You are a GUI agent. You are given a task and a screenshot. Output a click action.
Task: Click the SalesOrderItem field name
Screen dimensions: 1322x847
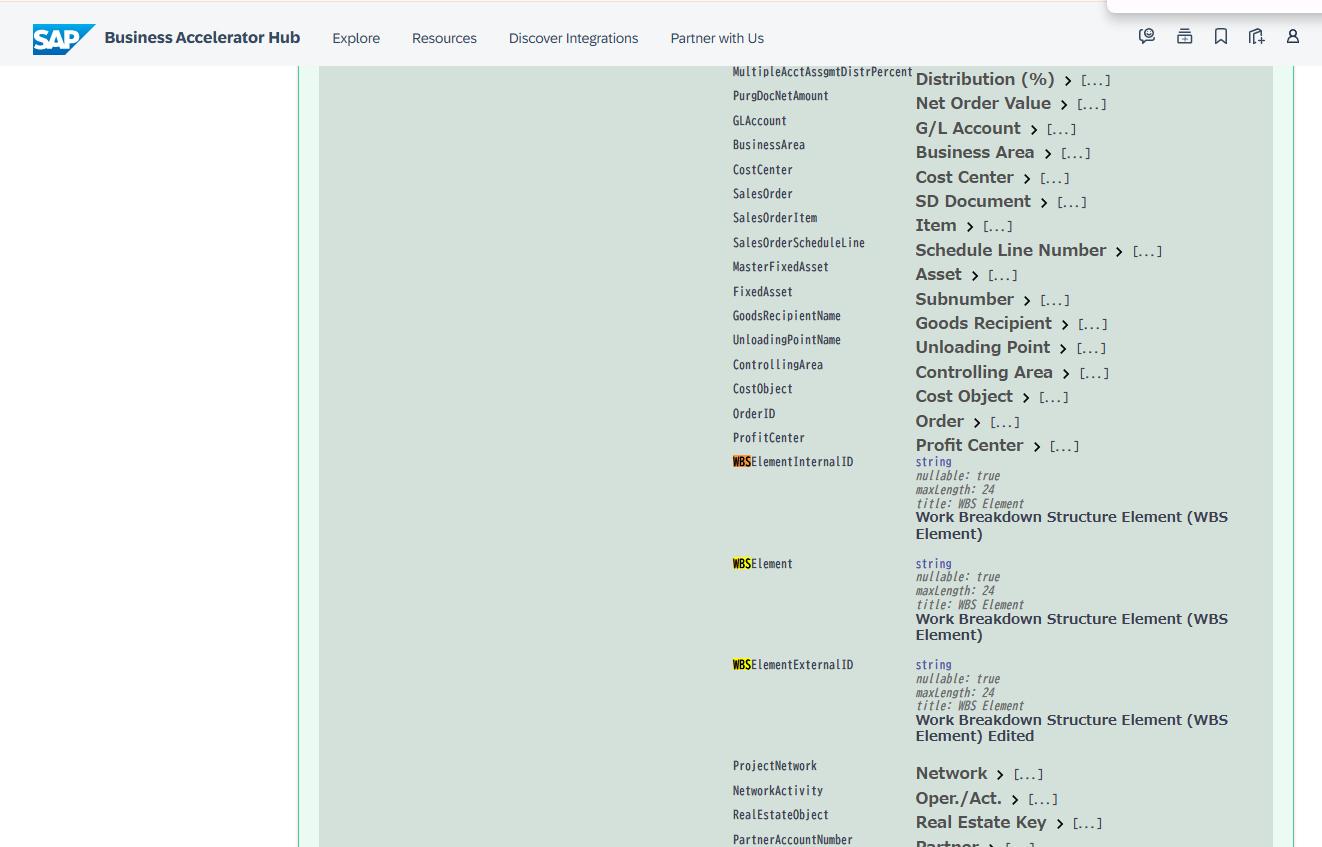coord(775,218)
